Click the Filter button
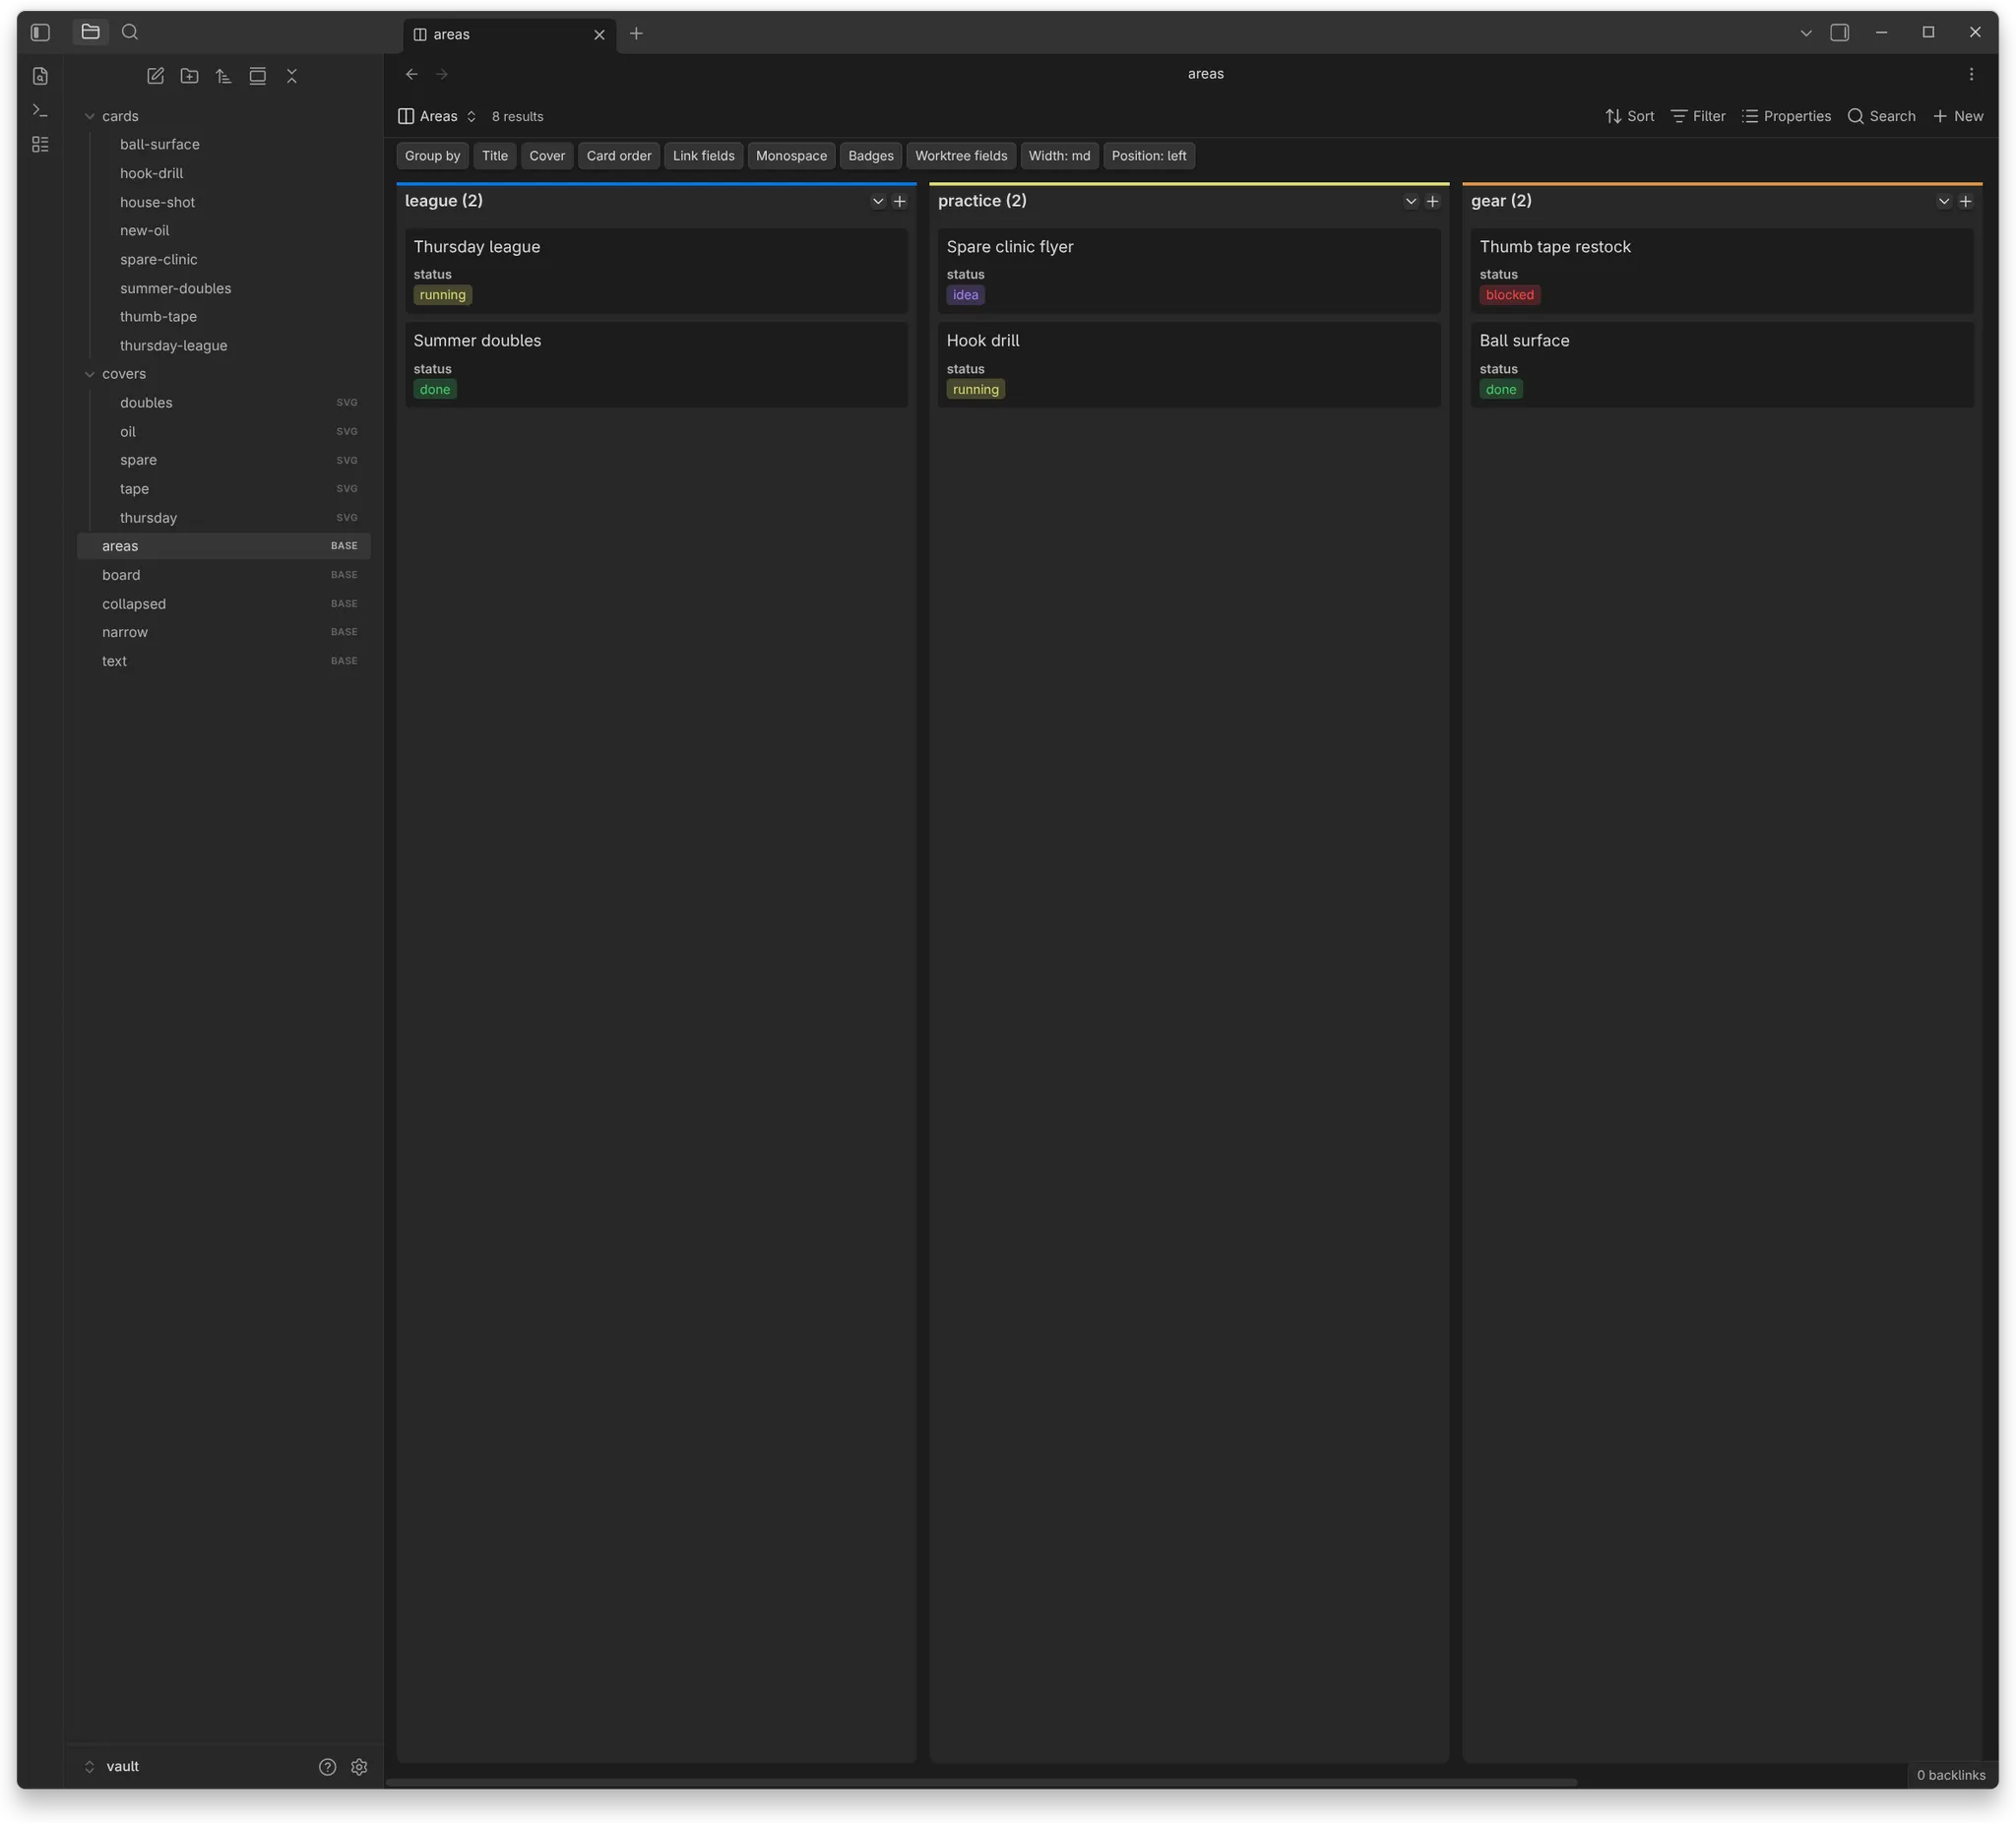The image size is (2016, 1823). pos(1698,116)
